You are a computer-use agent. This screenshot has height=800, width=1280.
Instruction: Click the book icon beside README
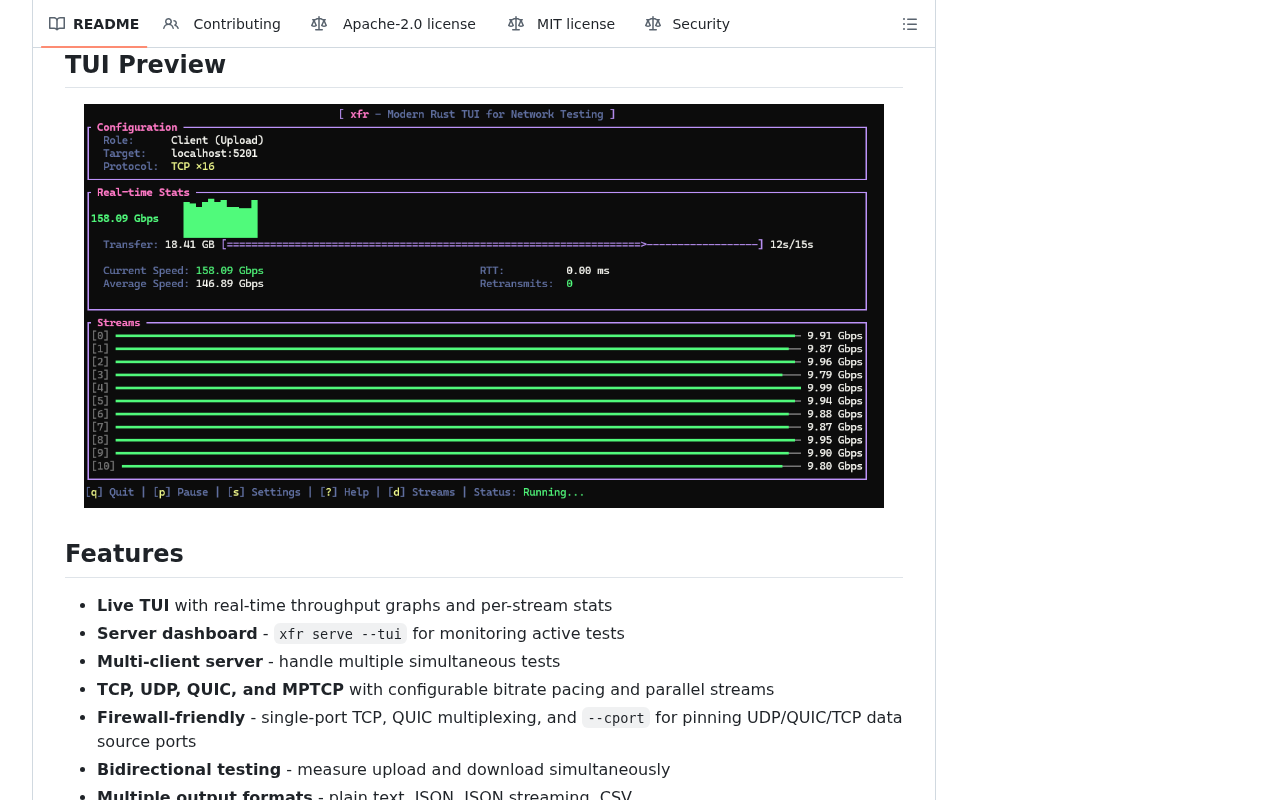57,24
